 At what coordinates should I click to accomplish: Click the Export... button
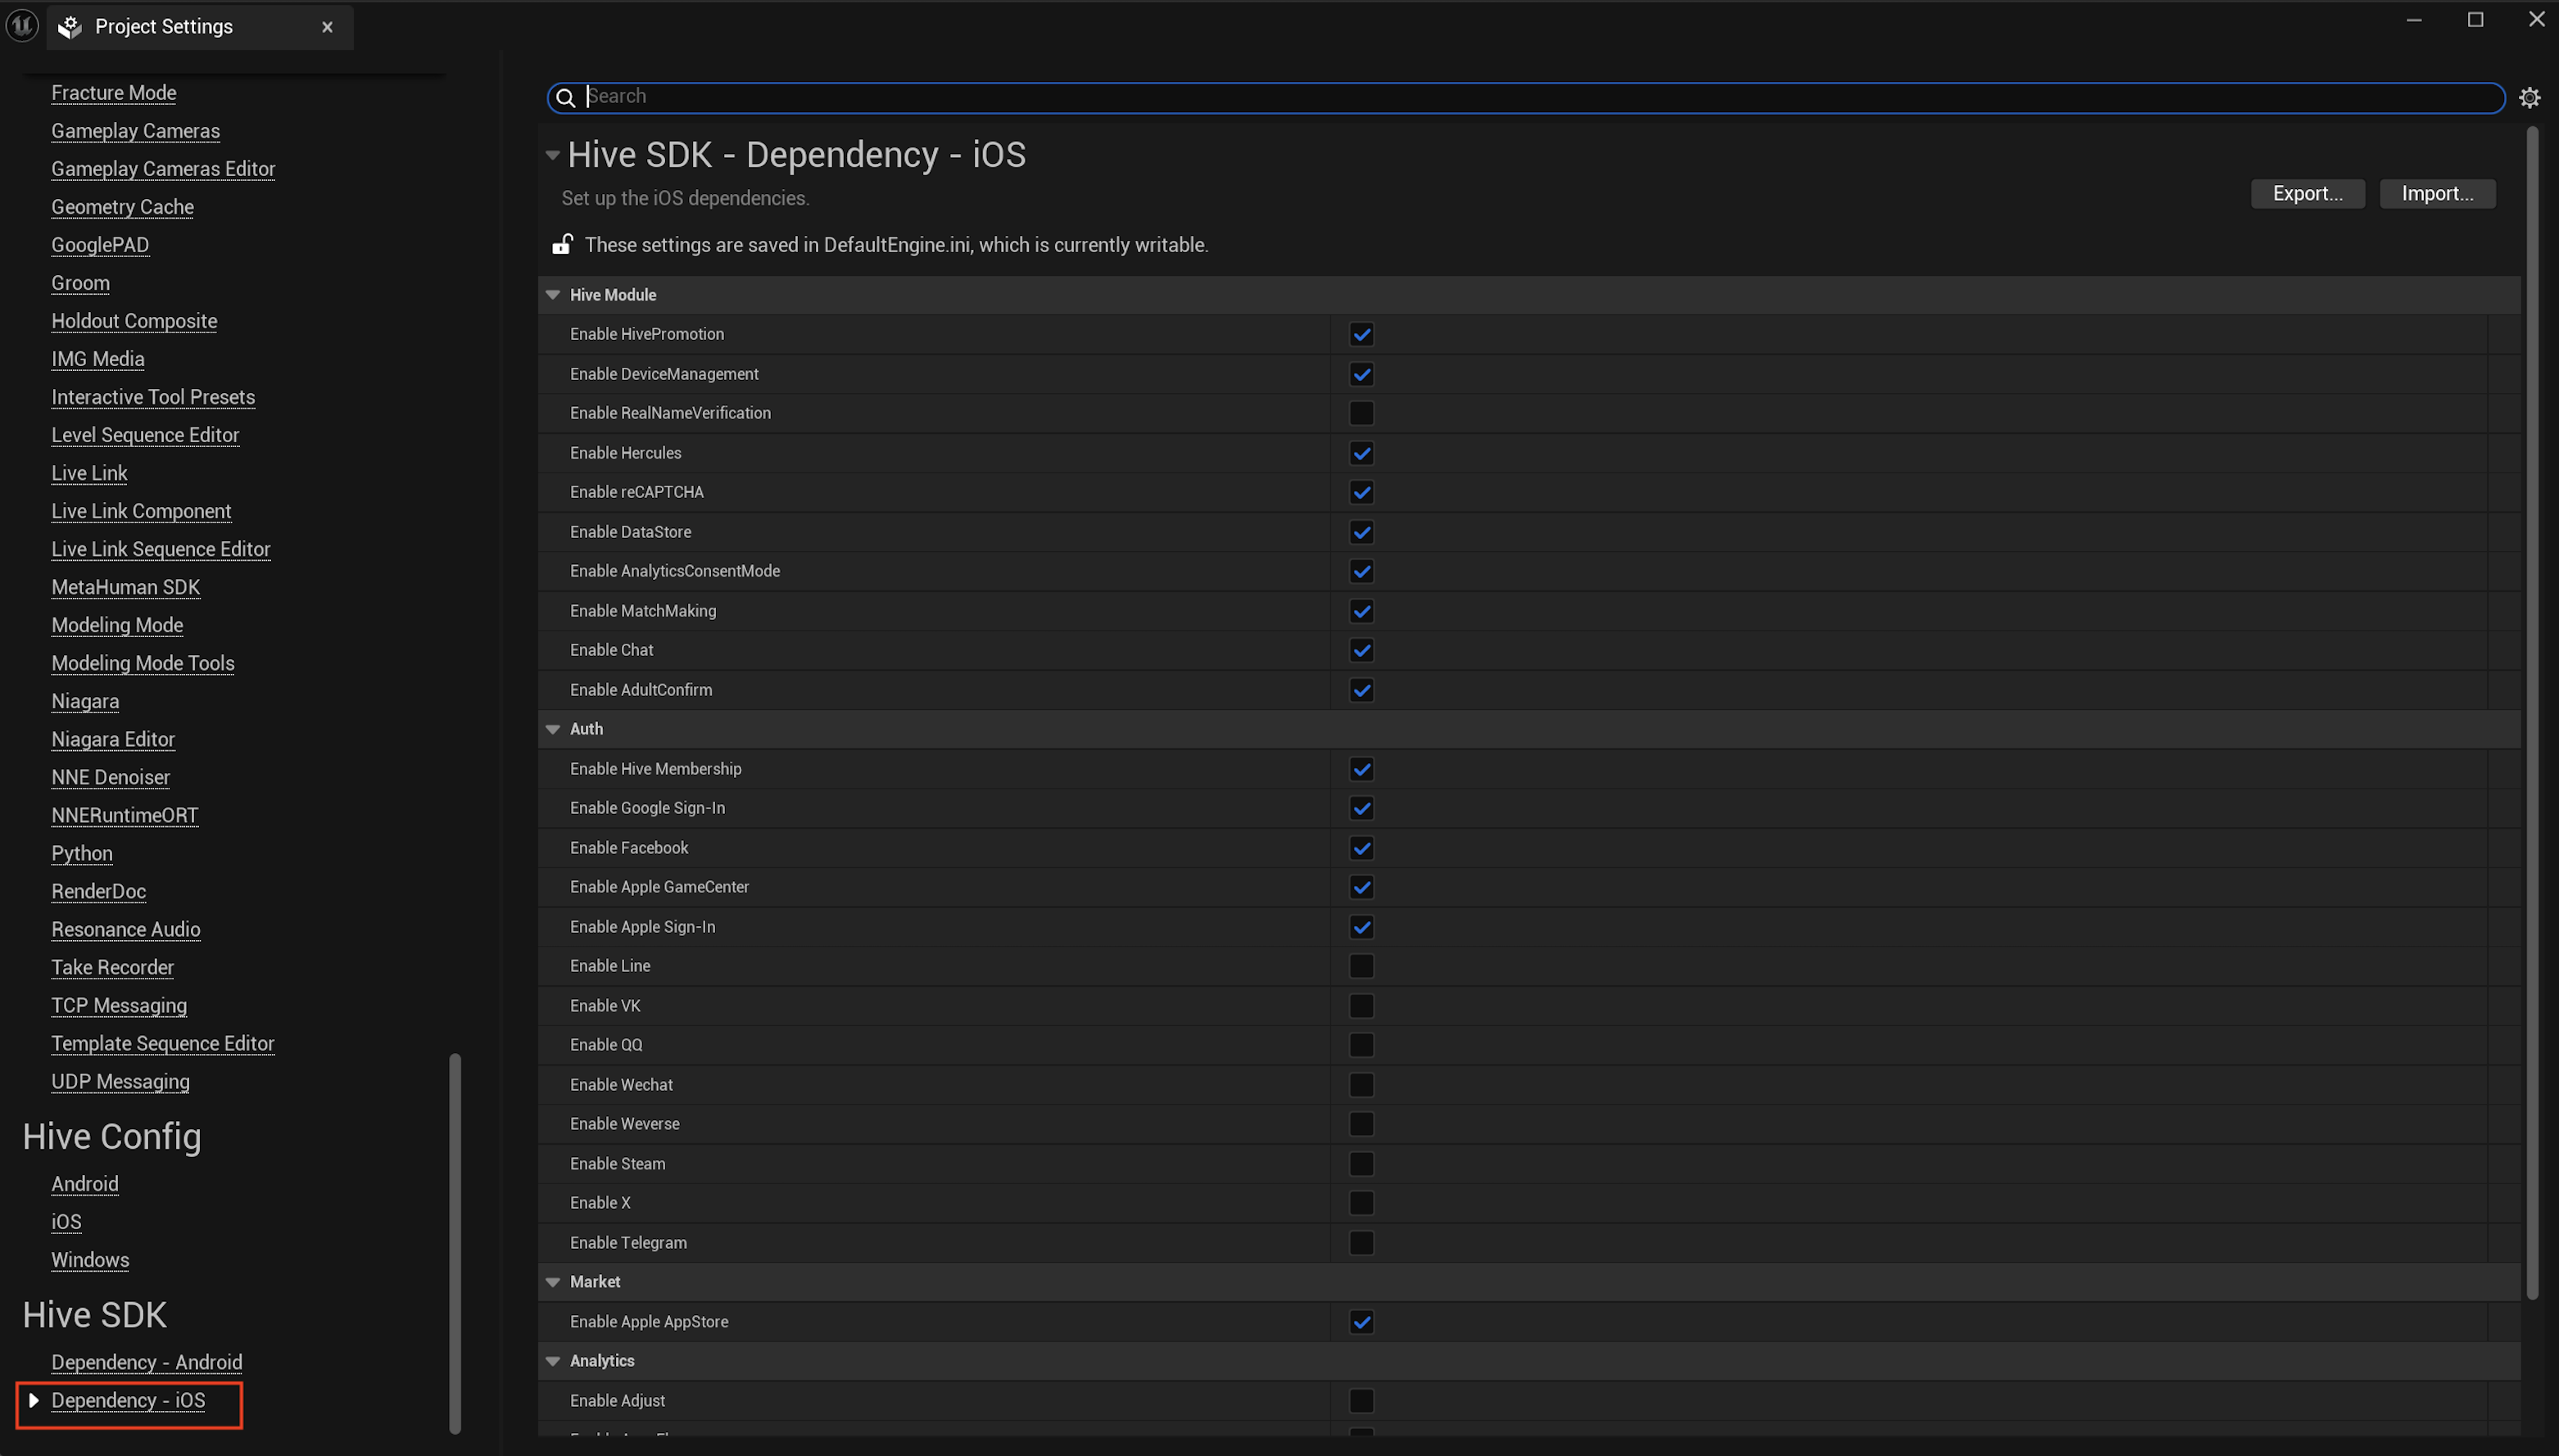pyautogui.click(x=2307, y=193)
